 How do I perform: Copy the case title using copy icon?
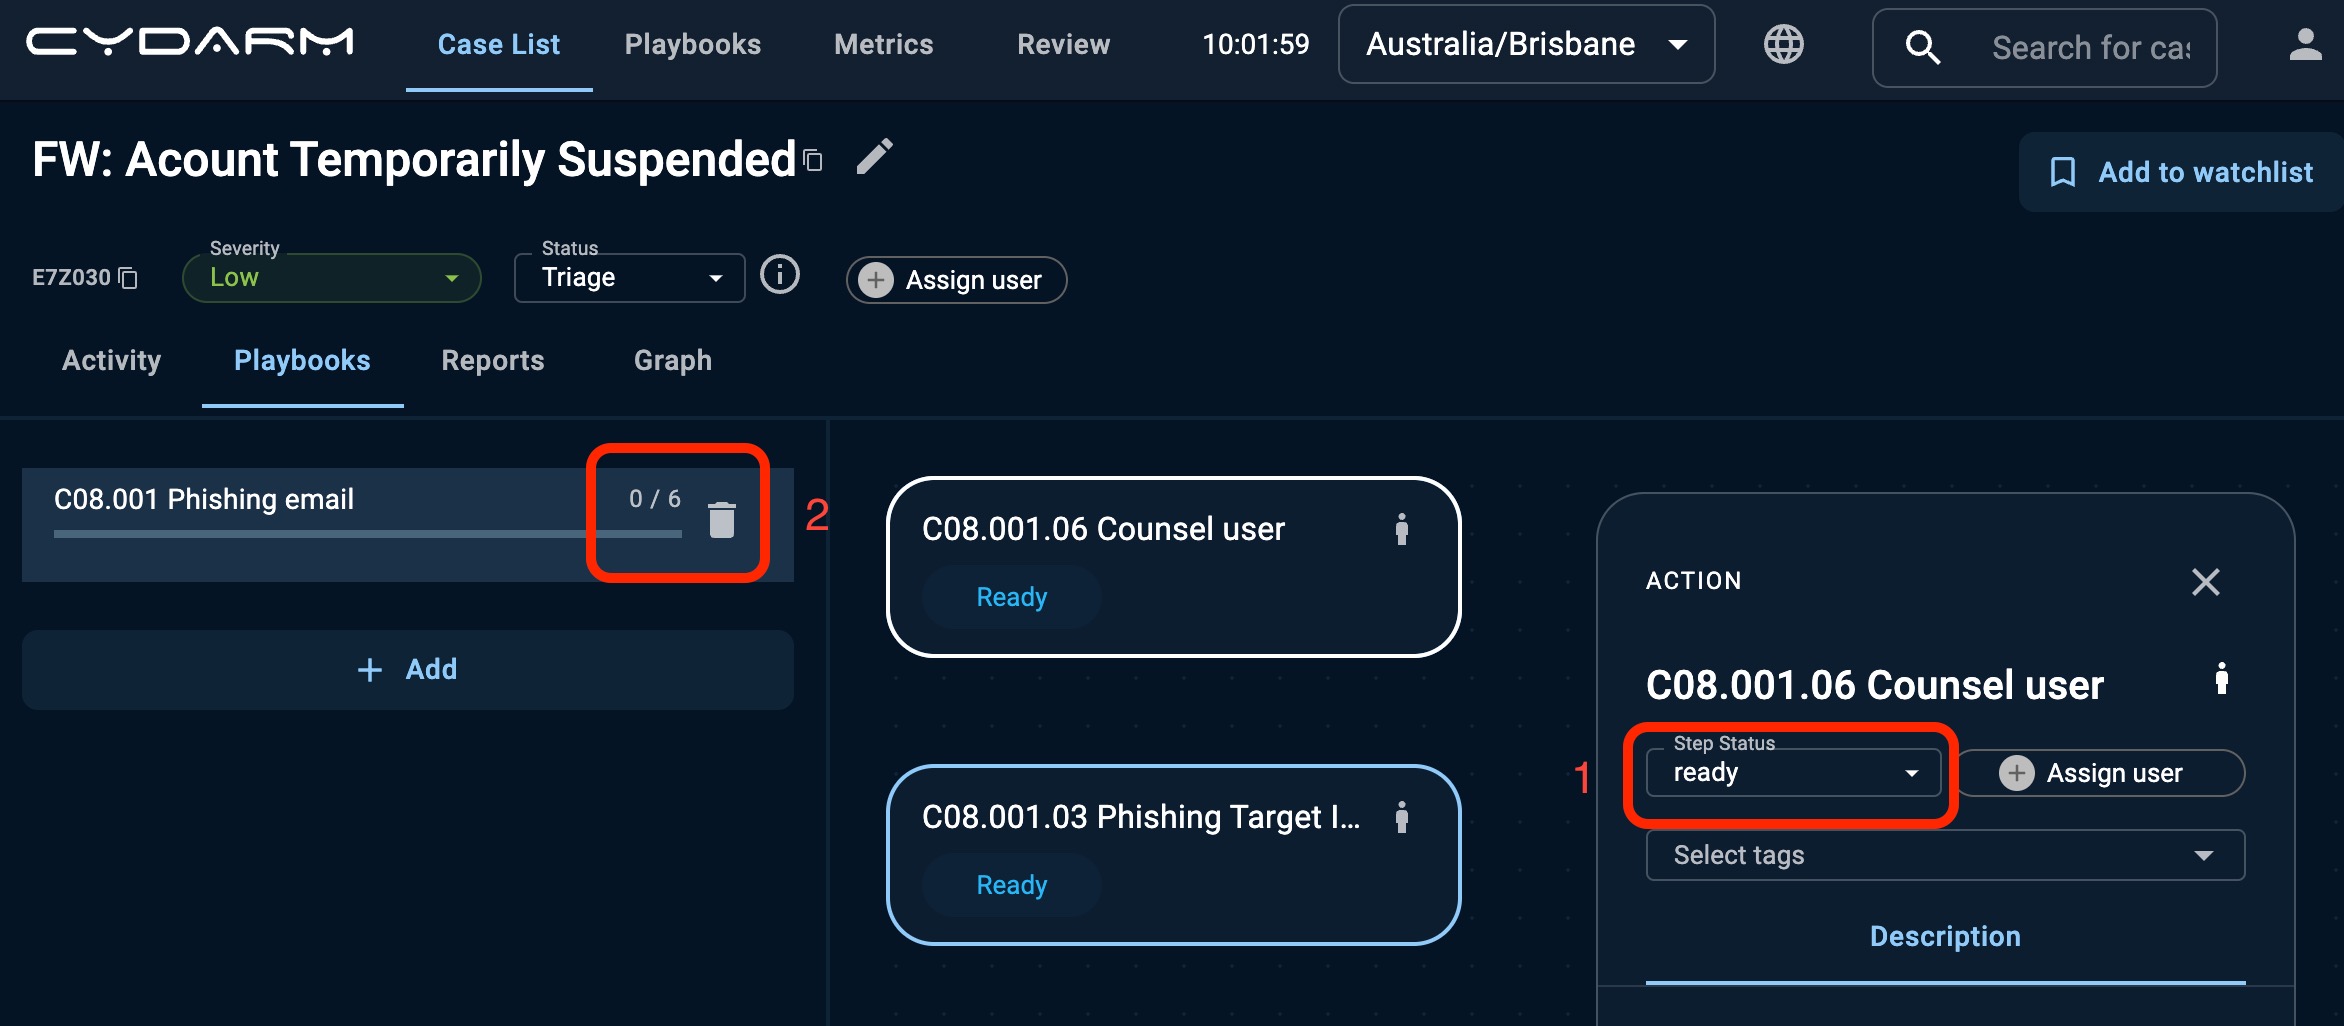pyautogui.click(x=813, y=160)
